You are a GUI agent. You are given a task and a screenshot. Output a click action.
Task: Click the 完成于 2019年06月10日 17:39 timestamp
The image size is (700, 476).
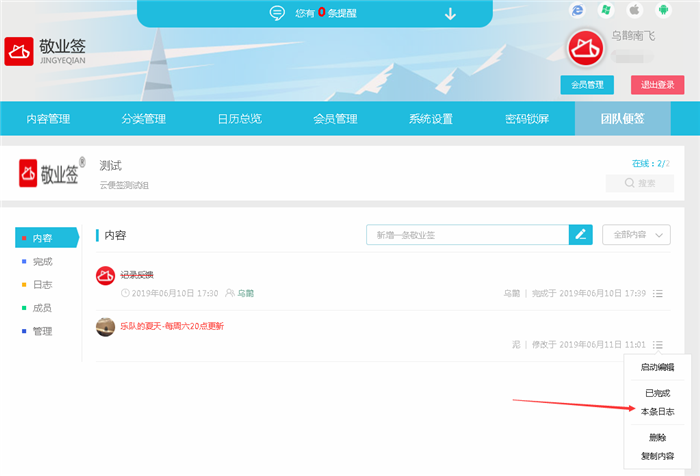pos(589,293)
